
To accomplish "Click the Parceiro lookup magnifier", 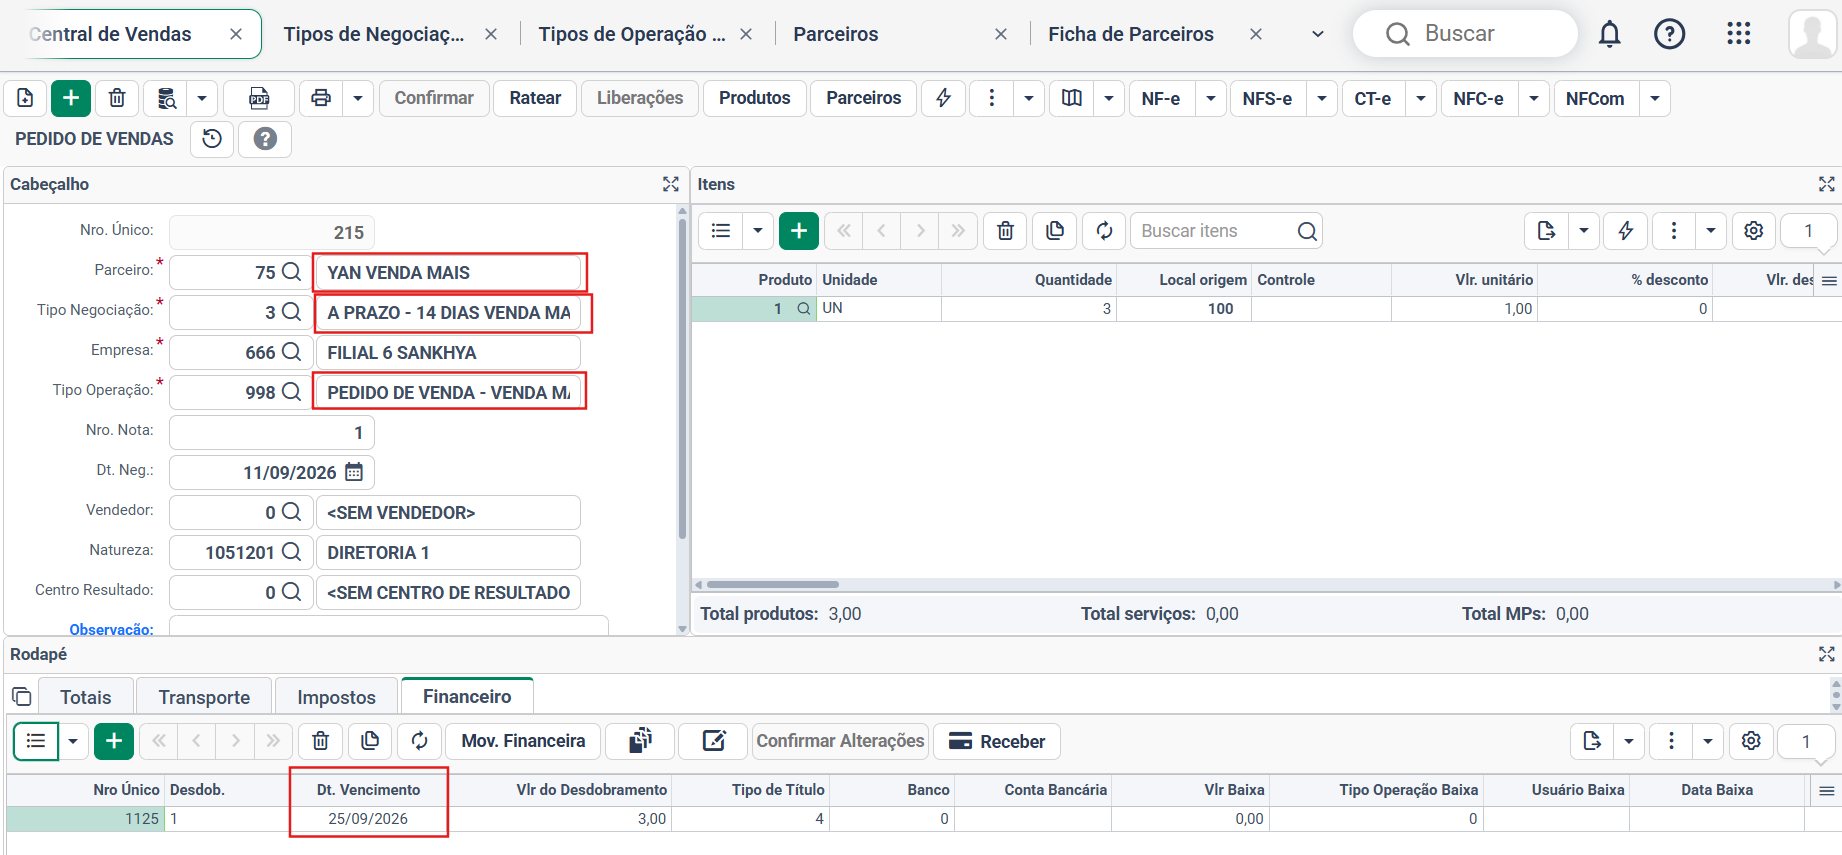I will [291, 272].
